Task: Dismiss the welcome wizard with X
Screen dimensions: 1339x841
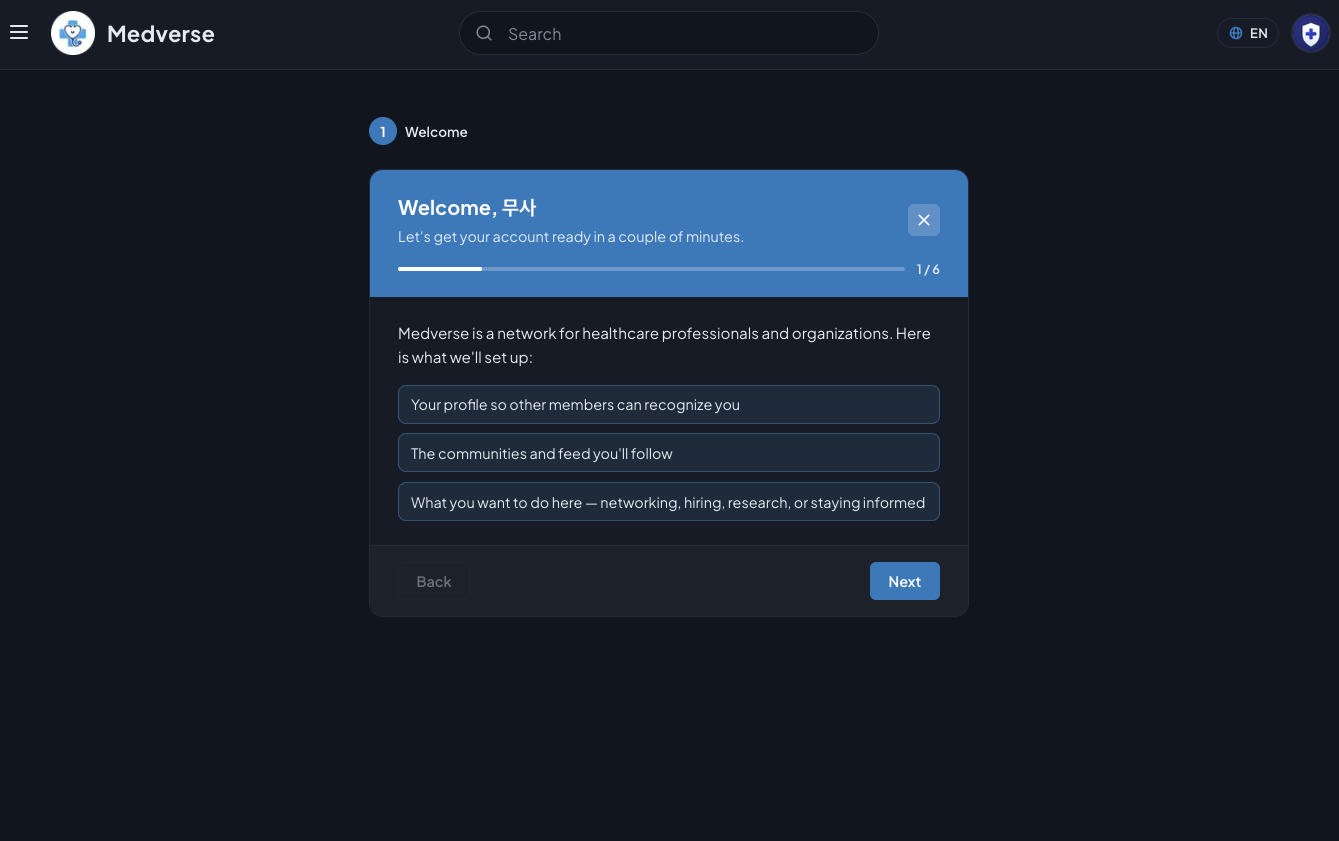Action: [x=924, y=220]
